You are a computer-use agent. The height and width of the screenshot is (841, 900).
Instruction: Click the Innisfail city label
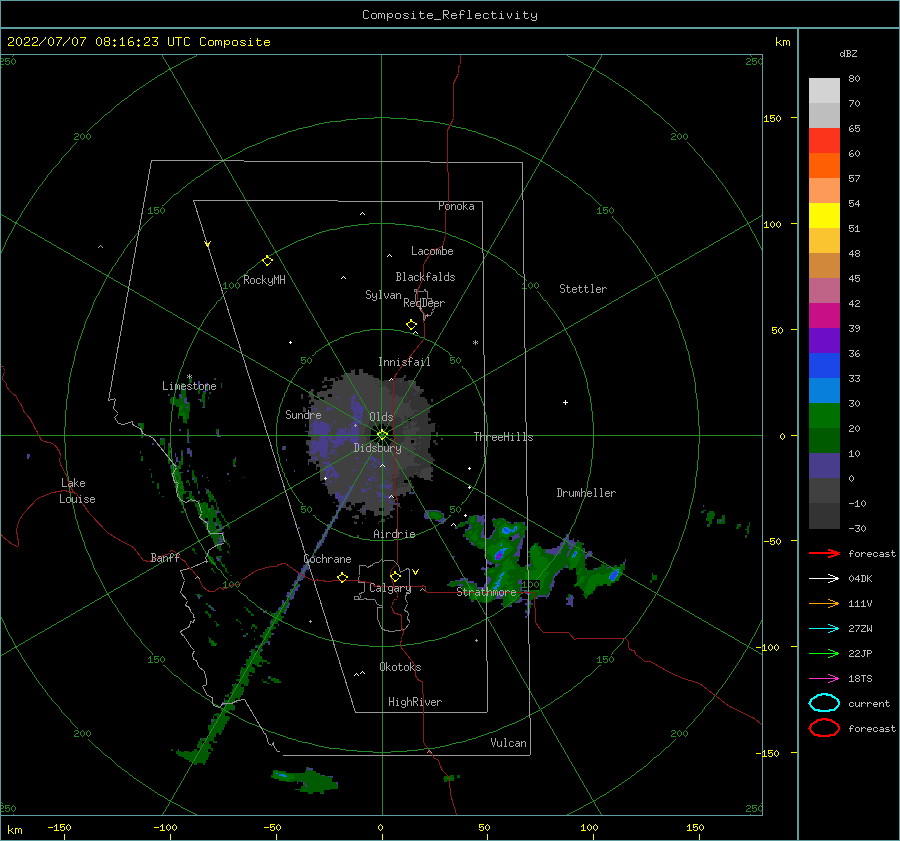(x=404, y=362)
